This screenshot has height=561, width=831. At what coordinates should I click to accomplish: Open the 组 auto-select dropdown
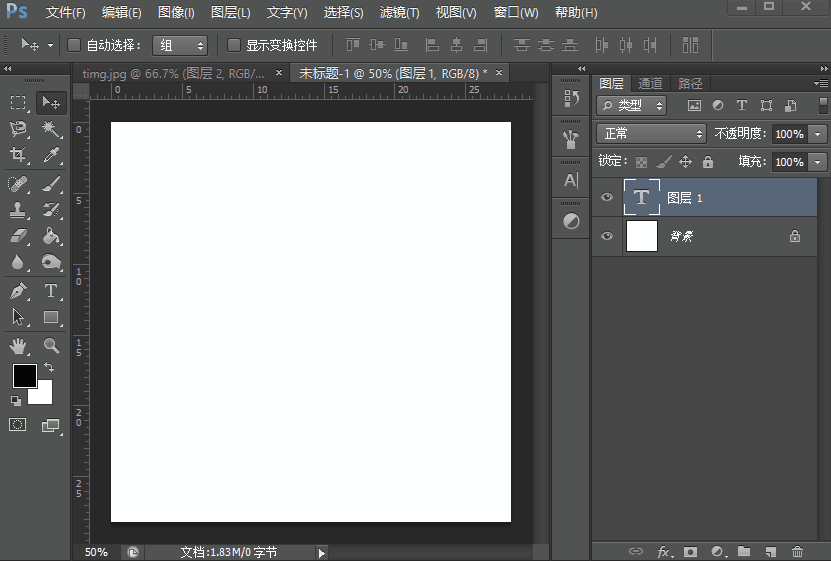[180, 46]
